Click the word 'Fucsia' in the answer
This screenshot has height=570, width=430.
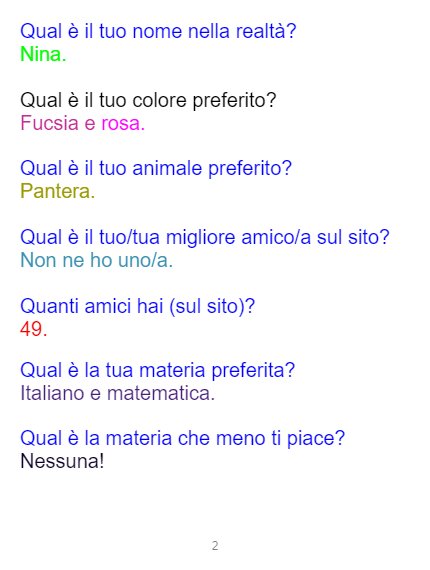pyautogui.click(x=49, y=123)
